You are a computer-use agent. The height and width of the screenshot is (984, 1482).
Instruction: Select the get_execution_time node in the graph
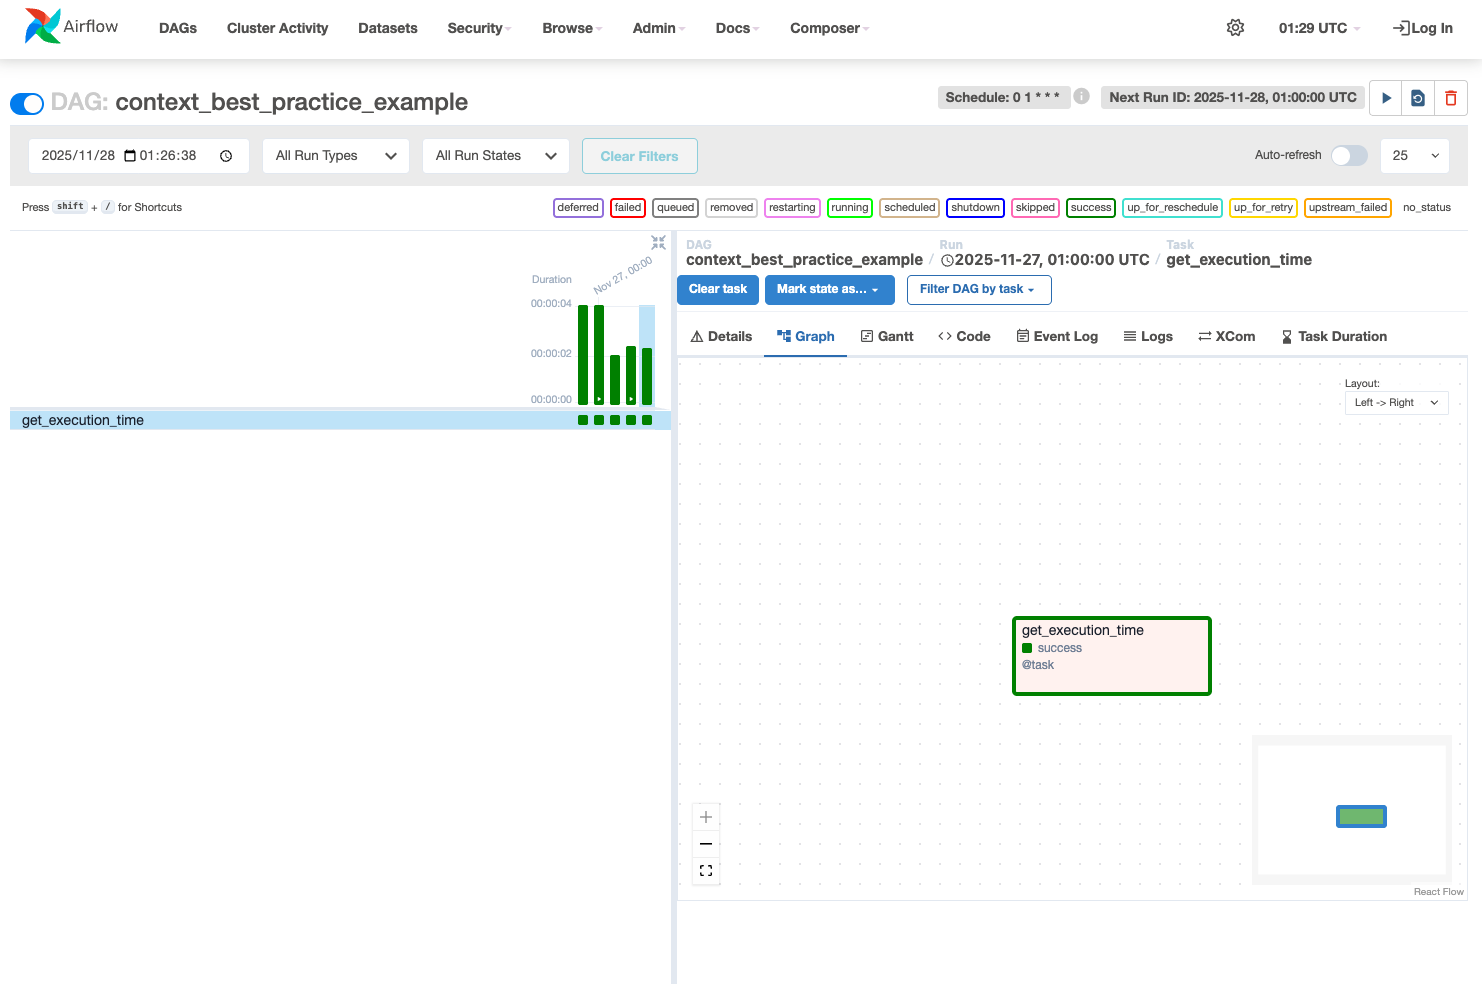(1111, 655)
